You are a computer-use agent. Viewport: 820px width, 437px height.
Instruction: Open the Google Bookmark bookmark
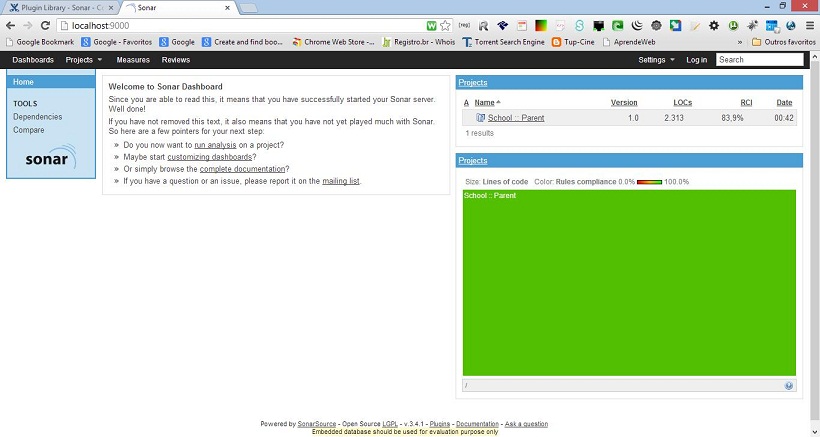tap(39, 42)
